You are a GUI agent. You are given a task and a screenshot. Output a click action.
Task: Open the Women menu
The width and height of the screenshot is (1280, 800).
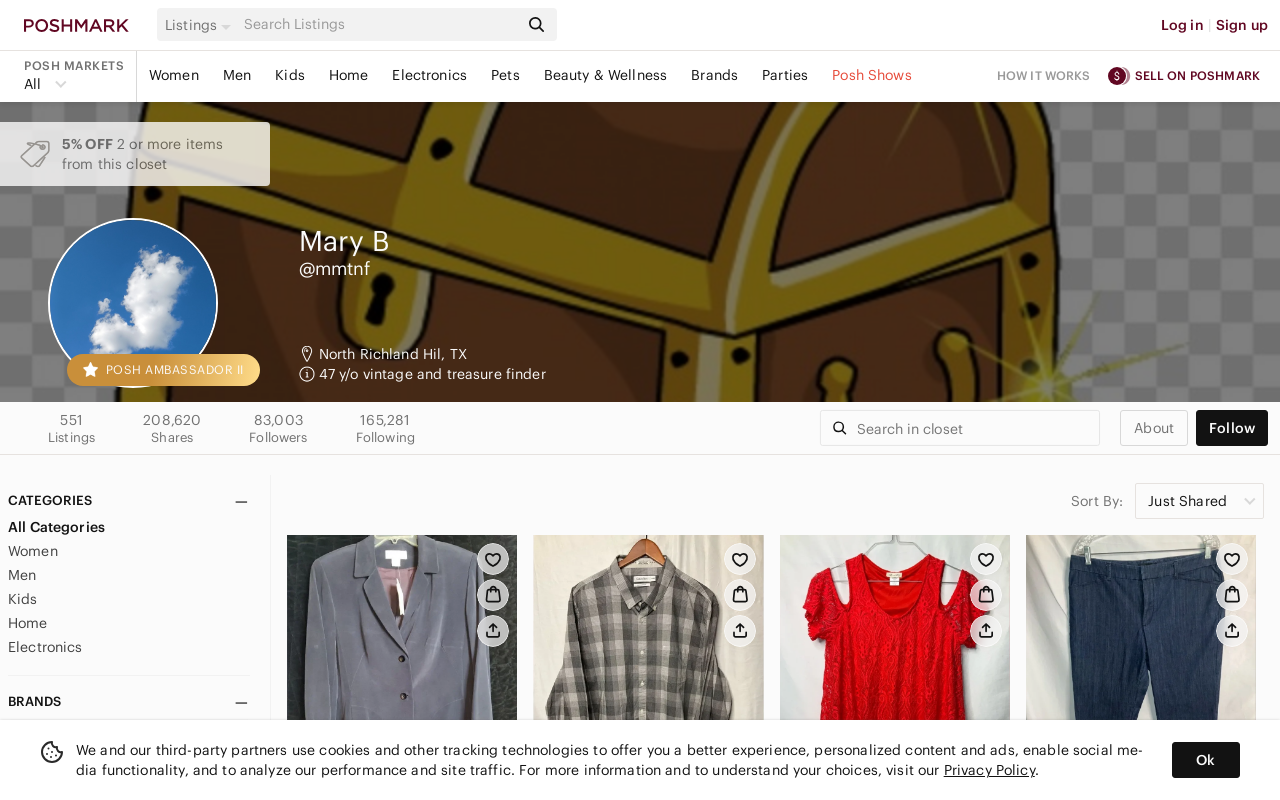tap(174, 75)
